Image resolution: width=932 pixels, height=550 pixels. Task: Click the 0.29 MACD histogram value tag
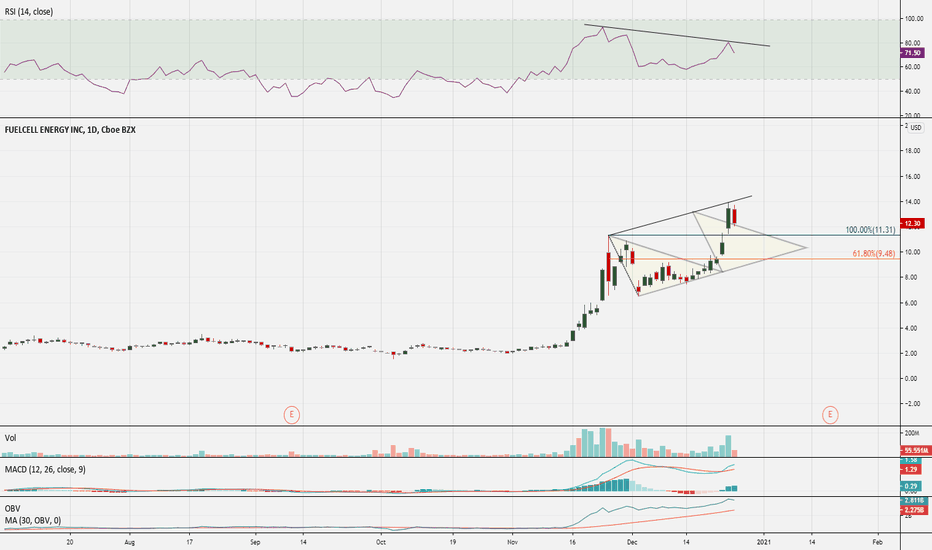pos(911,486)
